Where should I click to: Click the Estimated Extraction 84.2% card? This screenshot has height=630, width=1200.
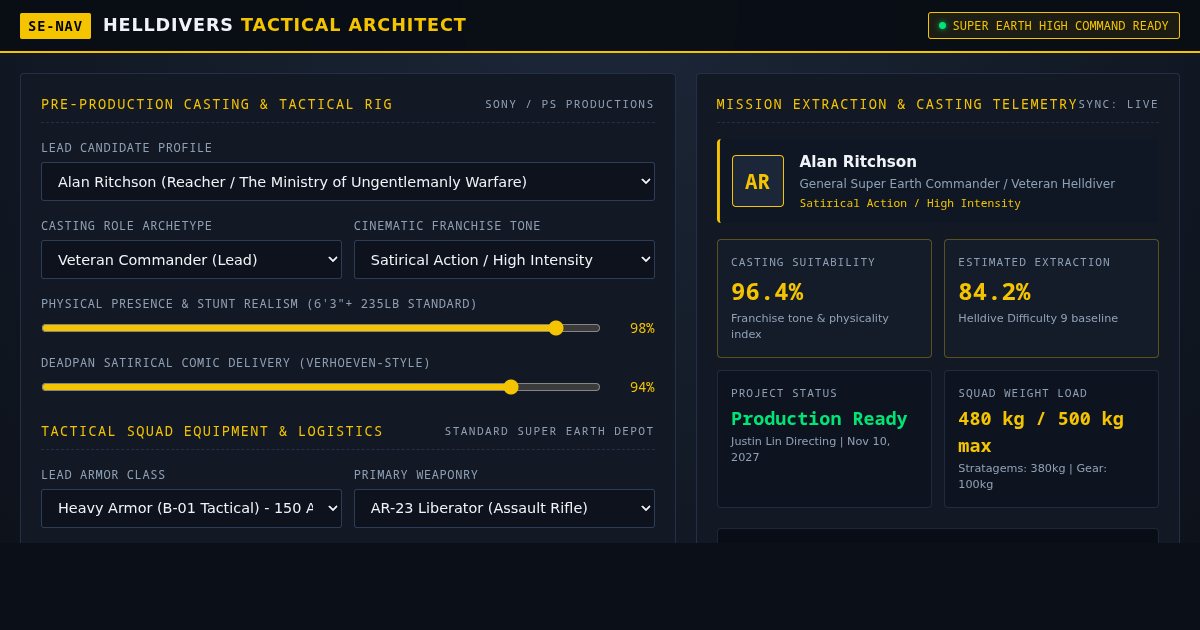pos(1051,298)
